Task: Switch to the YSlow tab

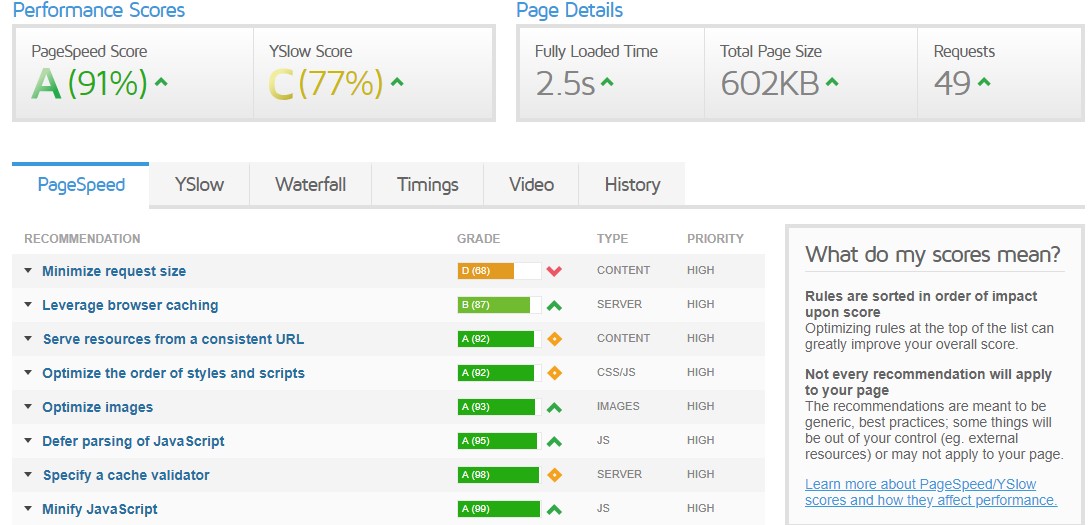Action: pyautogui.click(x=199, y=185)
